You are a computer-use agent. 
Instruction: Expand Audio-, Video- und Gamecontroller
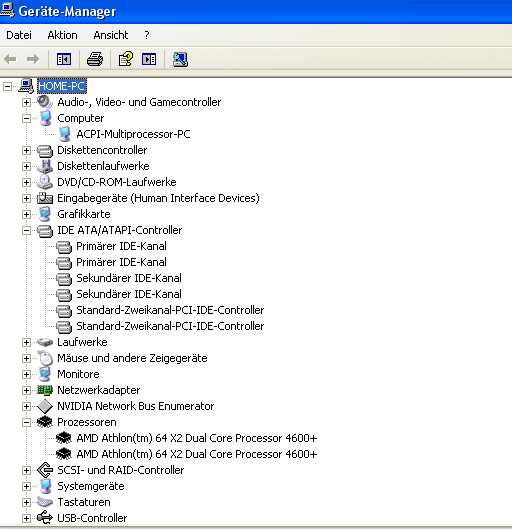(26, 103)
